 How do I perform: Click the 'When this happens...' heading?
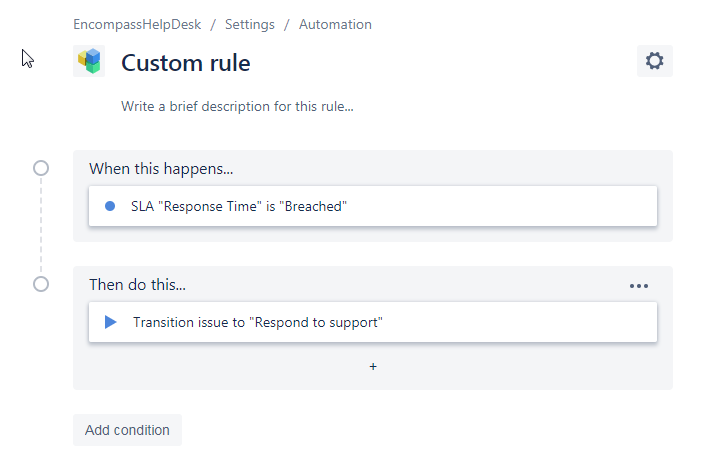click(161, 169)
